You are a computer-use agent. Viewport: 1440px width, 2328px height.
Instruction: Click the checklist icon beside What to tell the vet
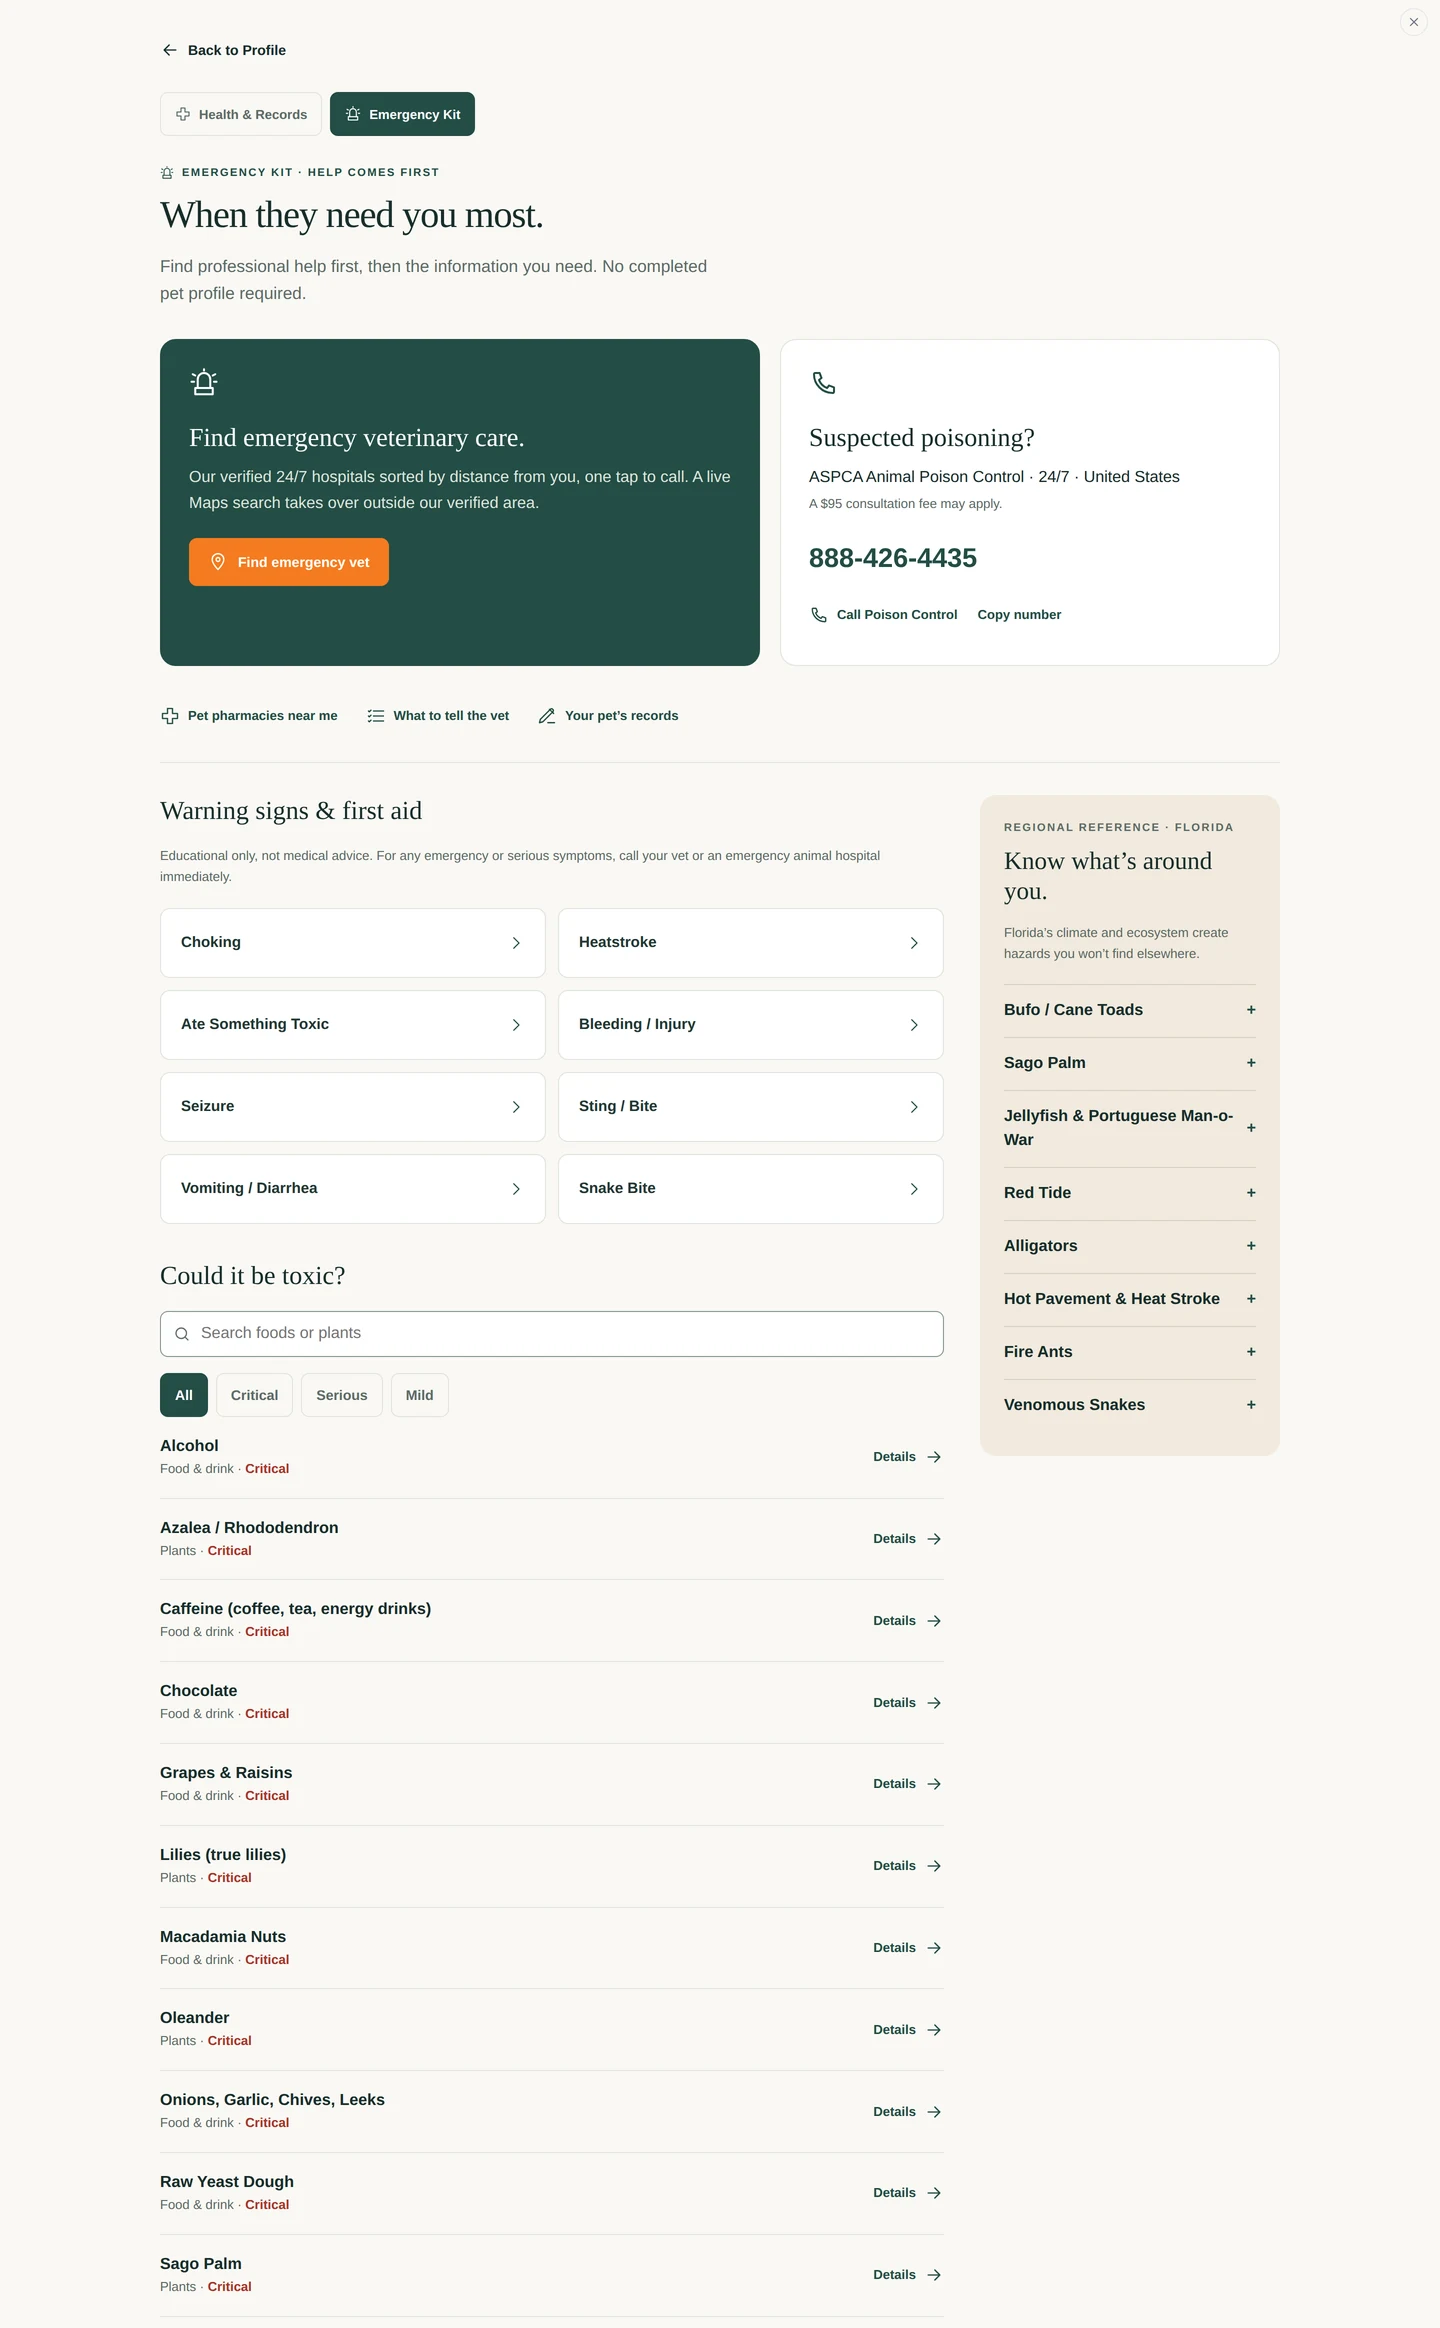point(376,716)
